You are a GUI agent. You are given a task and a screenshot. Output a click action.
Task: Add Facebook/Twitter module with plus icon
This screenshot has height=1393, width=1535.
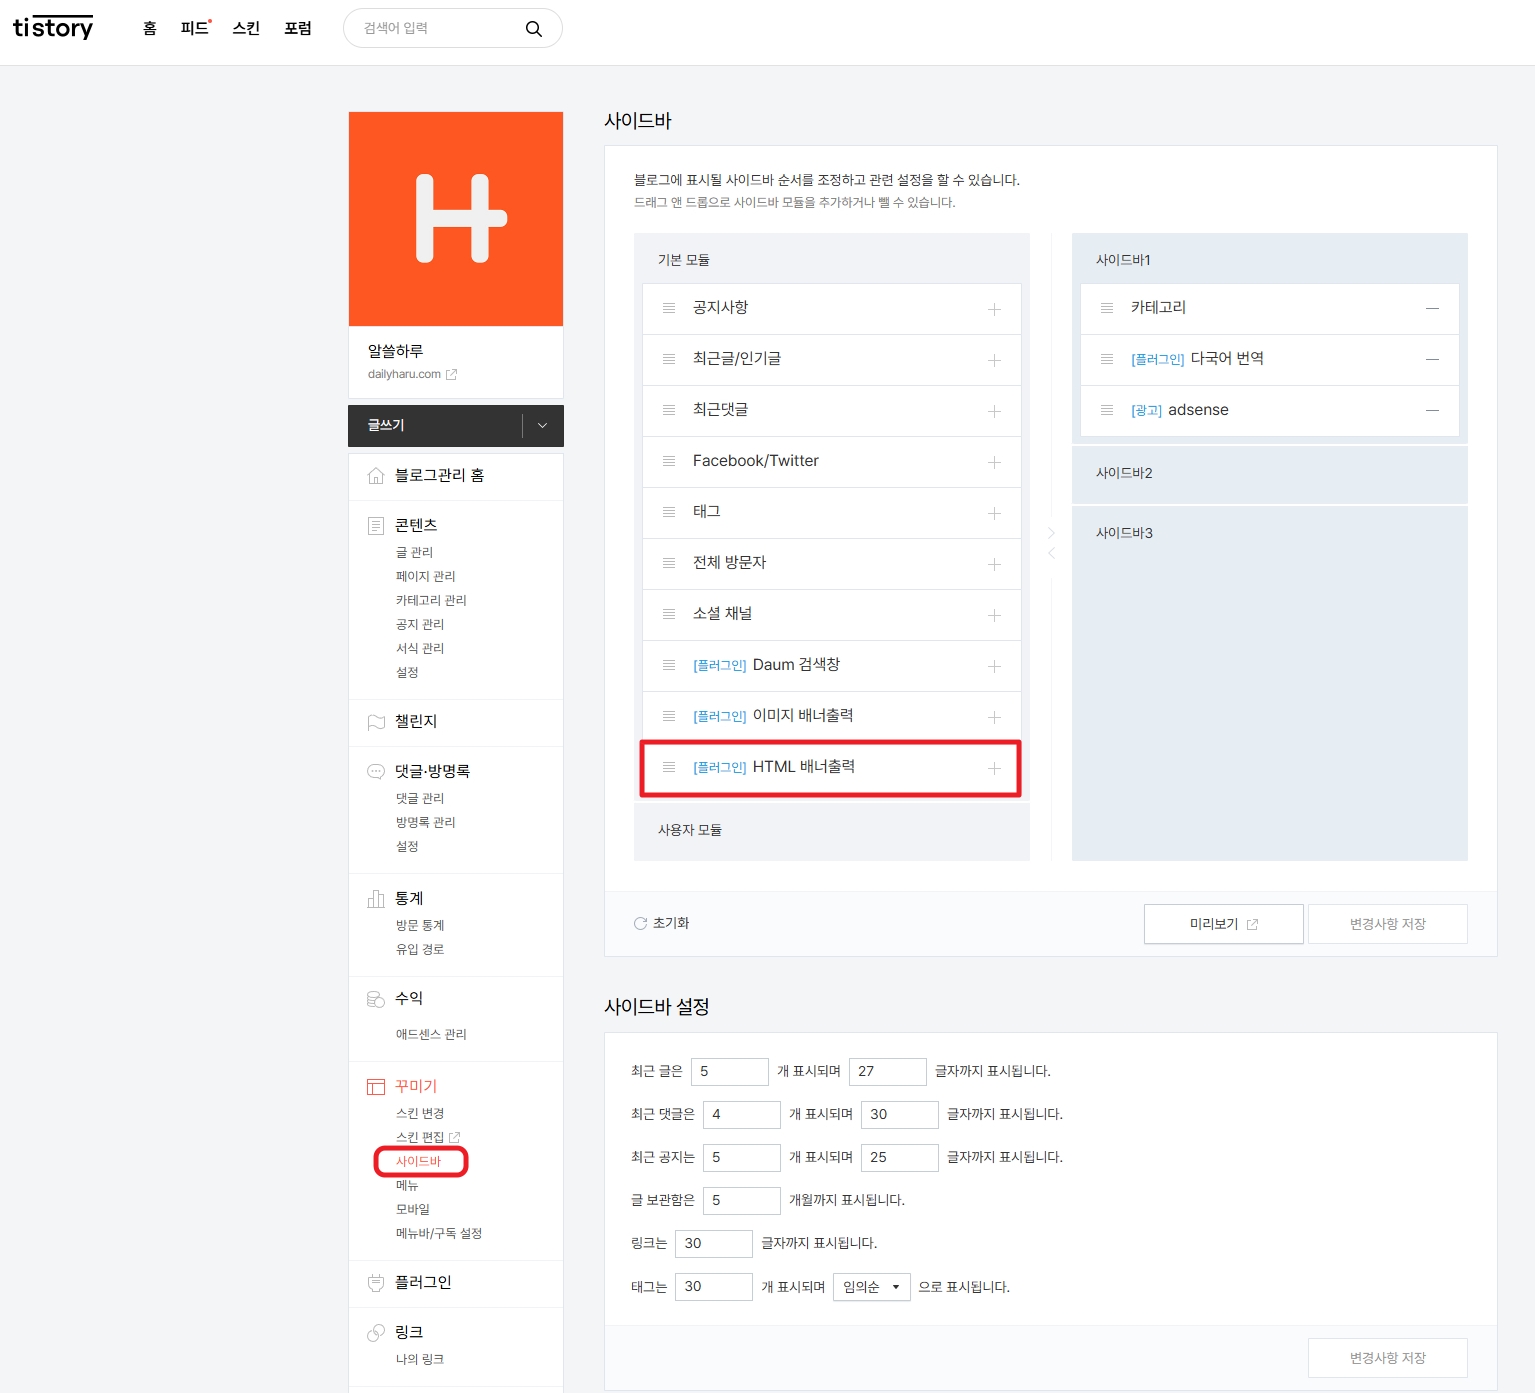click(x=994, y=462)
